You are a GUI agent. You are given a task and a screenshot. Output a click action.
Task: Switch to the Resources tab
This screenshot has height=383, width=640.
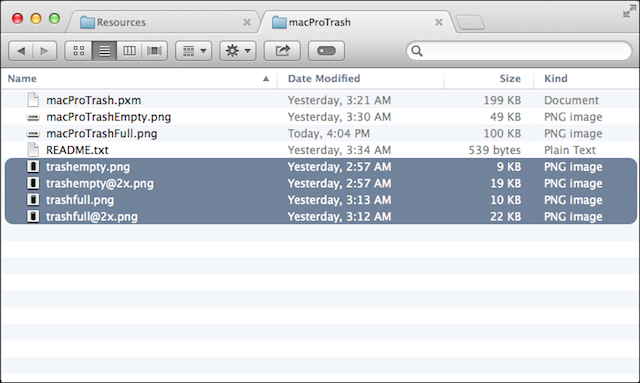point(163,22)
